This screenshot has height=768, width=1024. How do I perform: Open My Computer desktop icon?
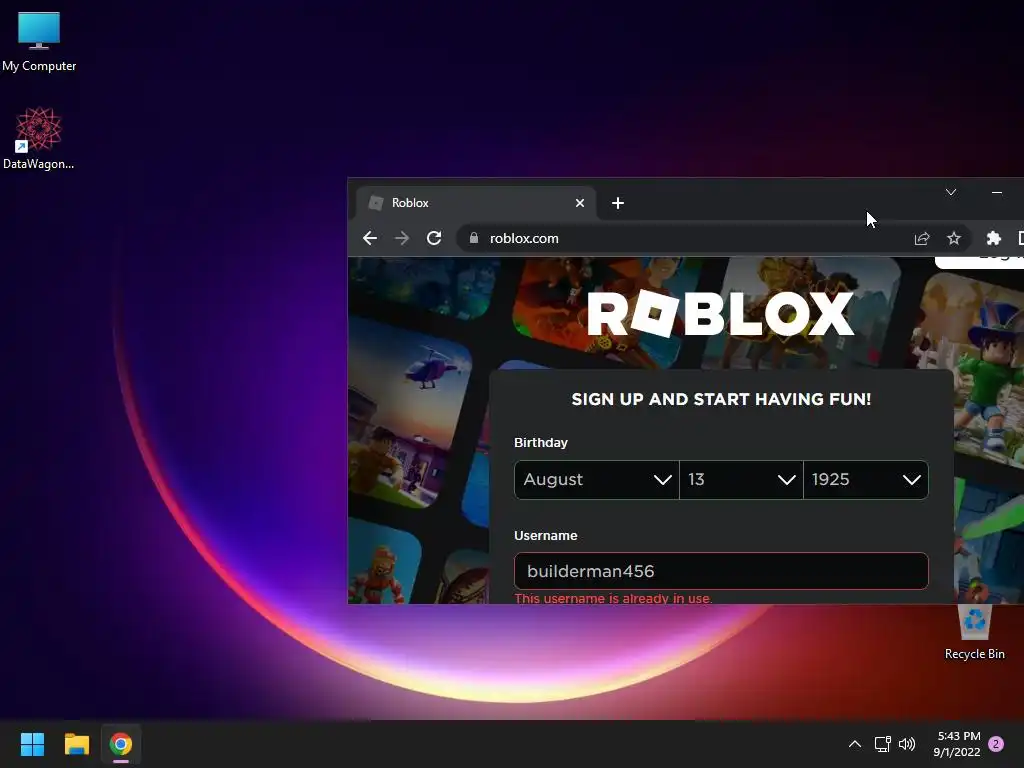(39, 42)
